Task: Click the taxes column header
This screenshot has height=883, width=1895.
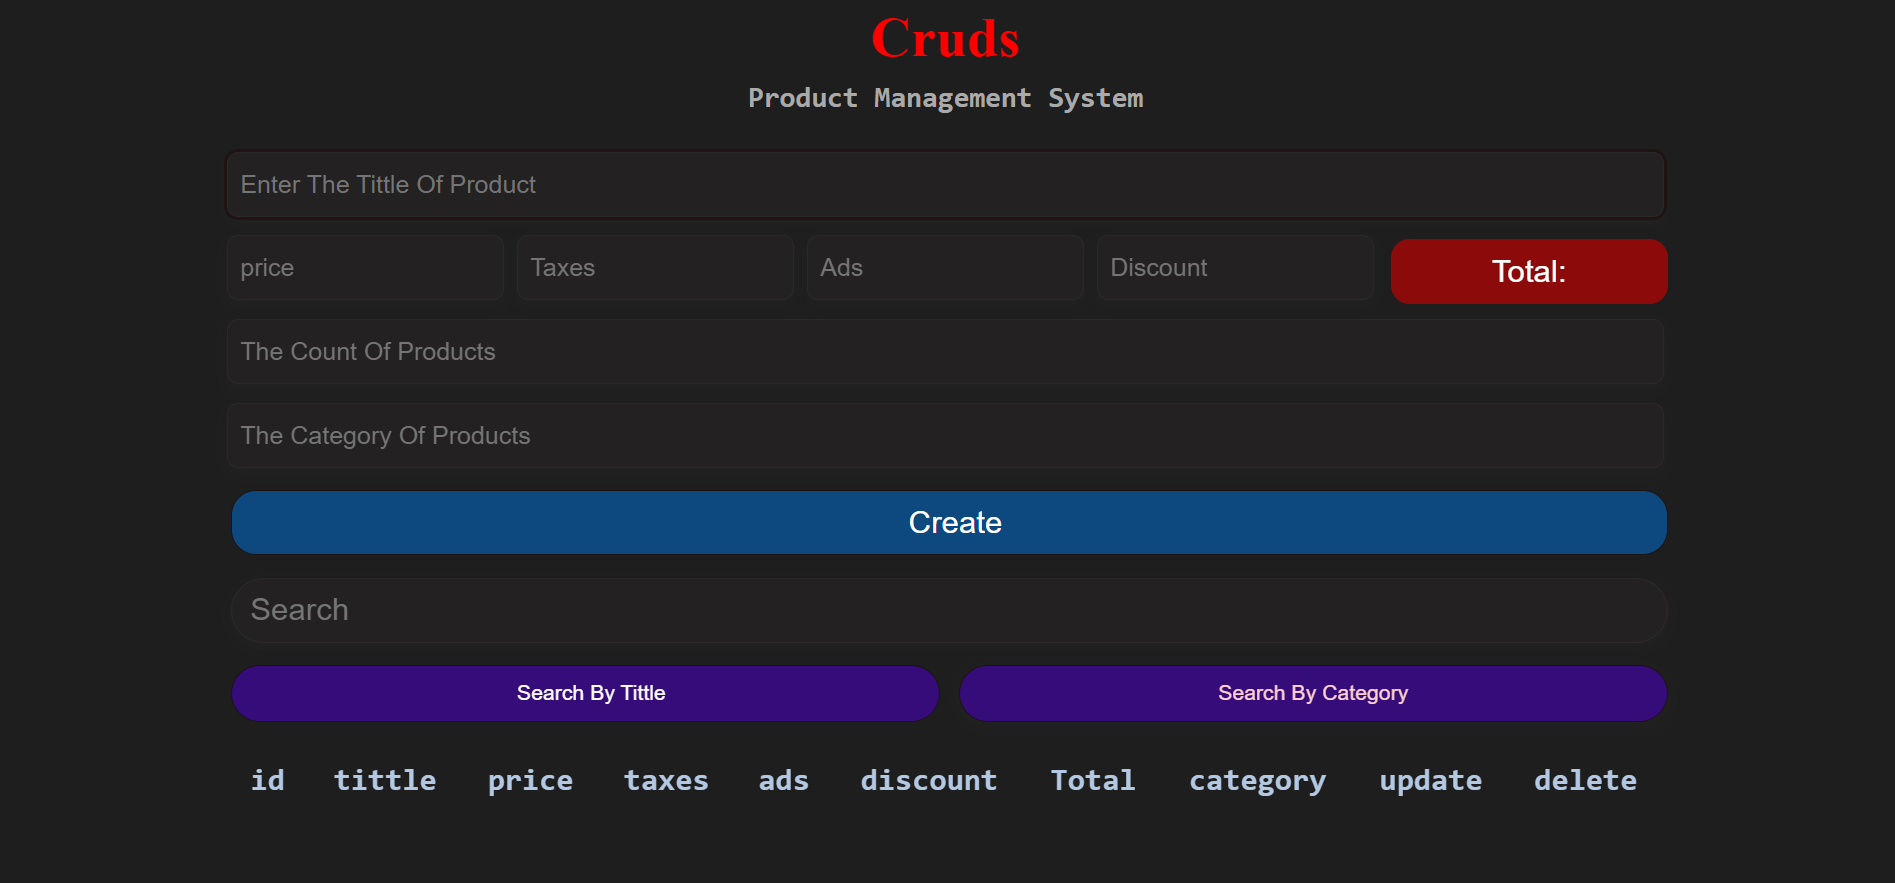Action: pos(666,780)
